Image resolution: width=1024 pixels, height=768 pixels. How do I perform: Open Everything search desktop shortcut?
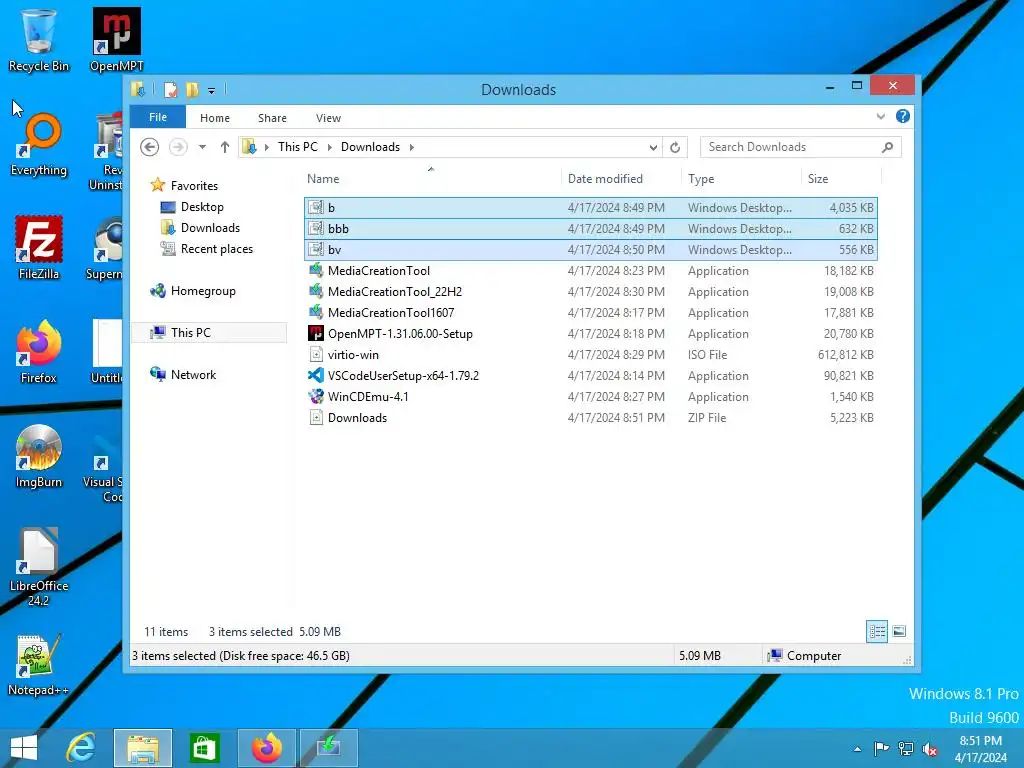tap(39, 145)
